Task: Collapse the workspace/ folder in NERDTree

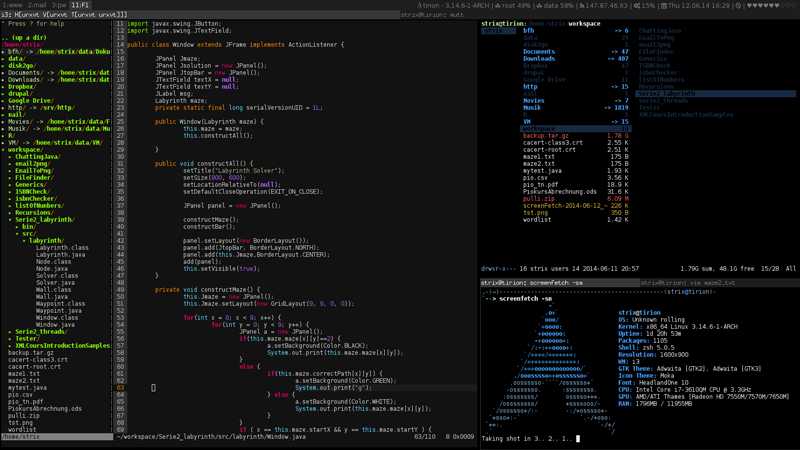Action: tap(24, 149)
